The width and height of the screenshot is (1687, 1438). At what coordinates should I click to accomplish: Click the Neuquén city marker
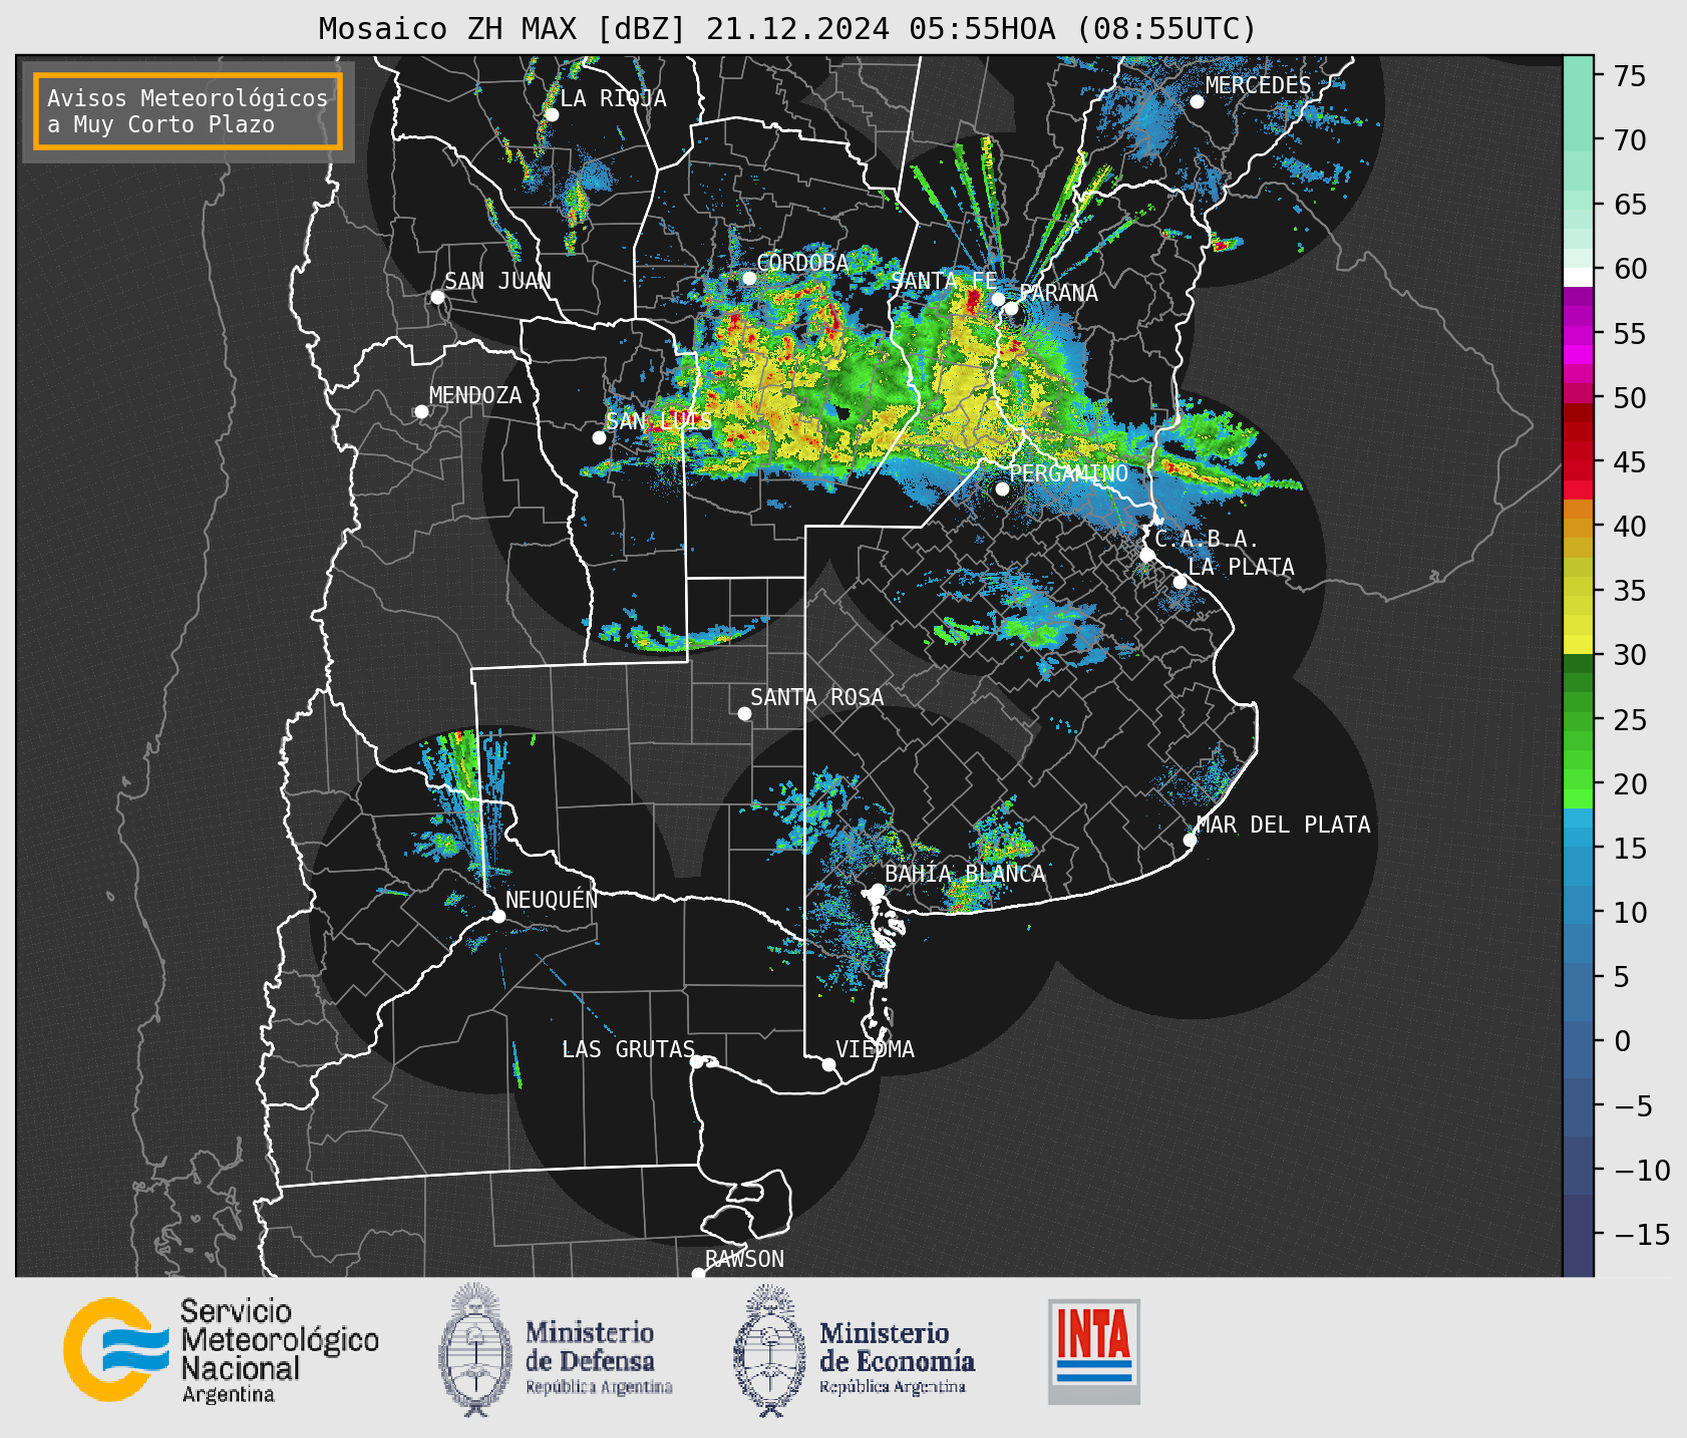coord(498,916)
